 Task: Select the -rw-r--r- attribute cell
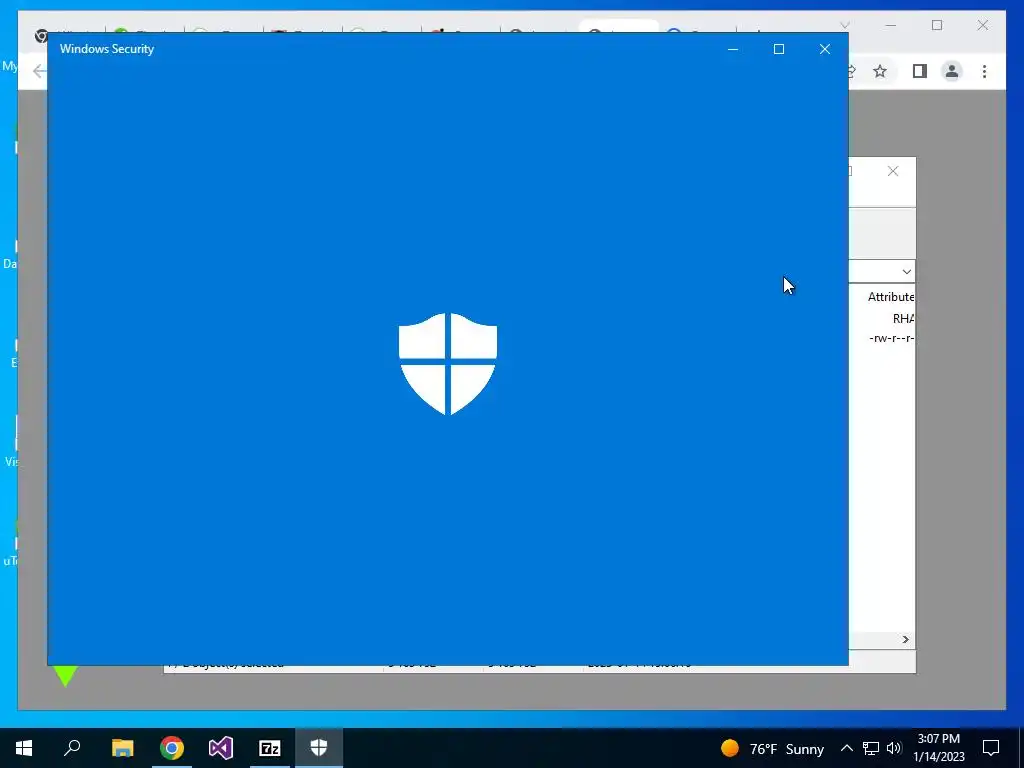(891, 338)
